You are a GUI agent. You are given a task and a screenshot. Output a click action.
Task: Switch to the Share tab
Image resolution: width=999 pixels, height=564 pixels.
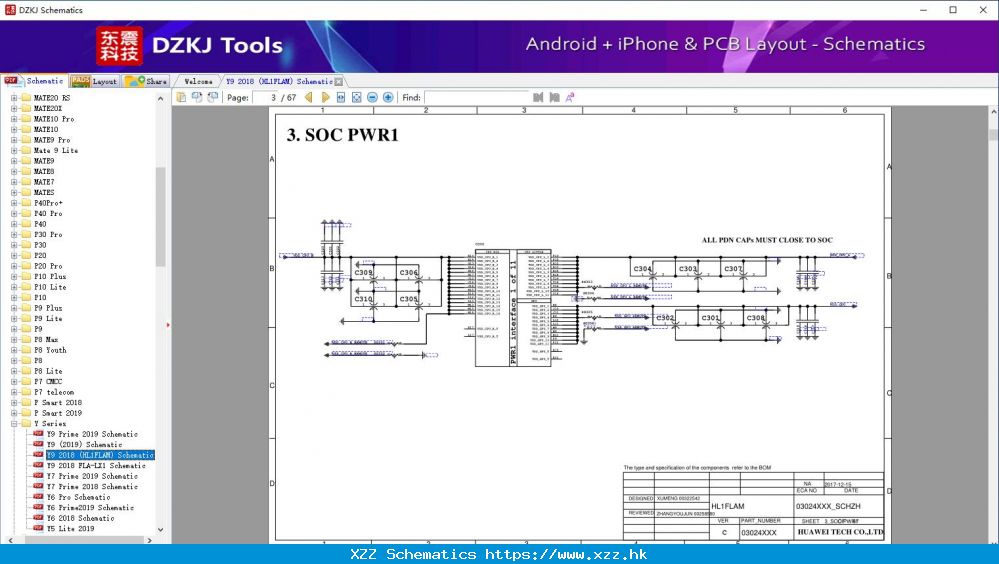click(x=146, y=81)
